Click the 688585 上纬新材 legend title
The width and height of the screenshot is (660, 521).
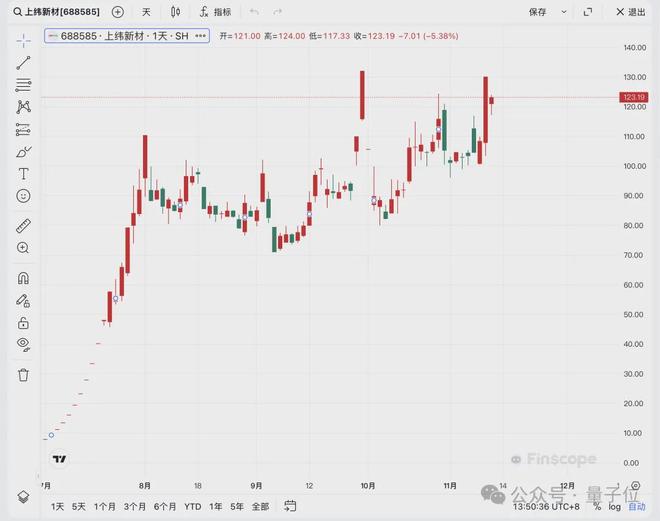(124, 36)
